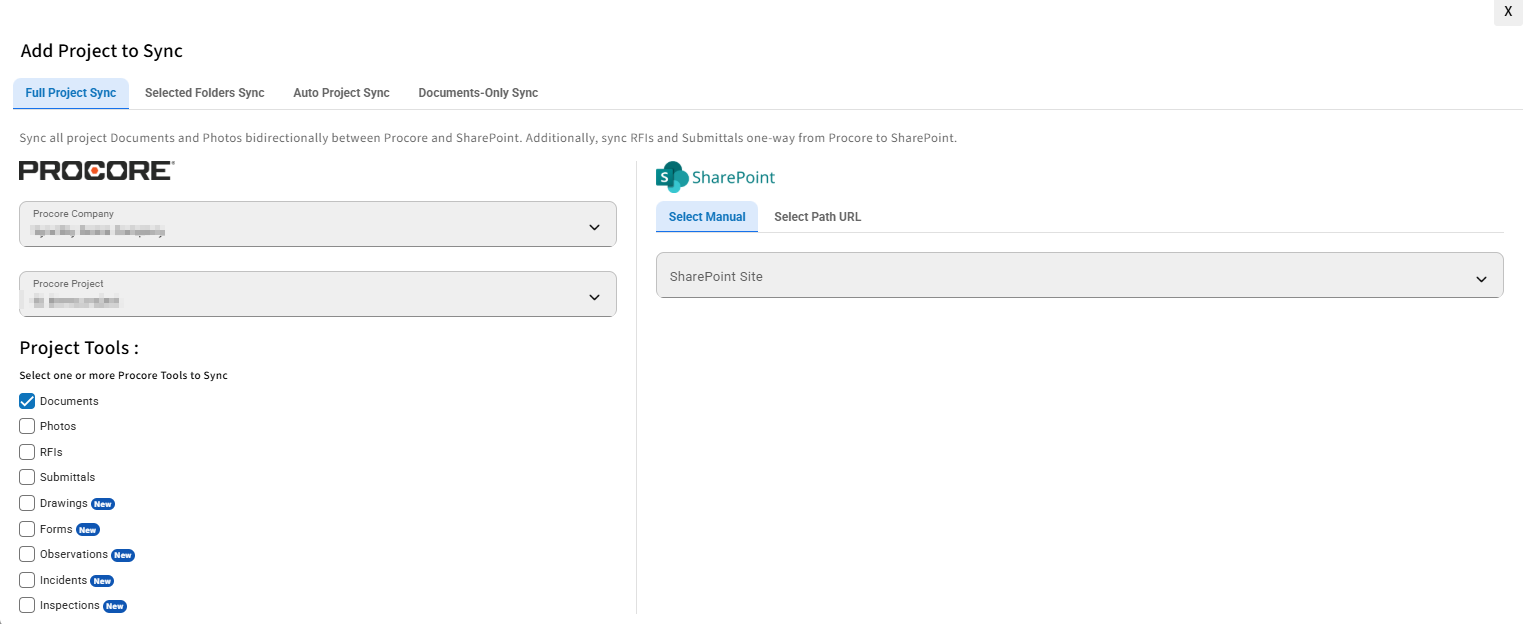The image size is (1530, 624).
Task: Click the New badge next to Incidents
Action: 102,581
